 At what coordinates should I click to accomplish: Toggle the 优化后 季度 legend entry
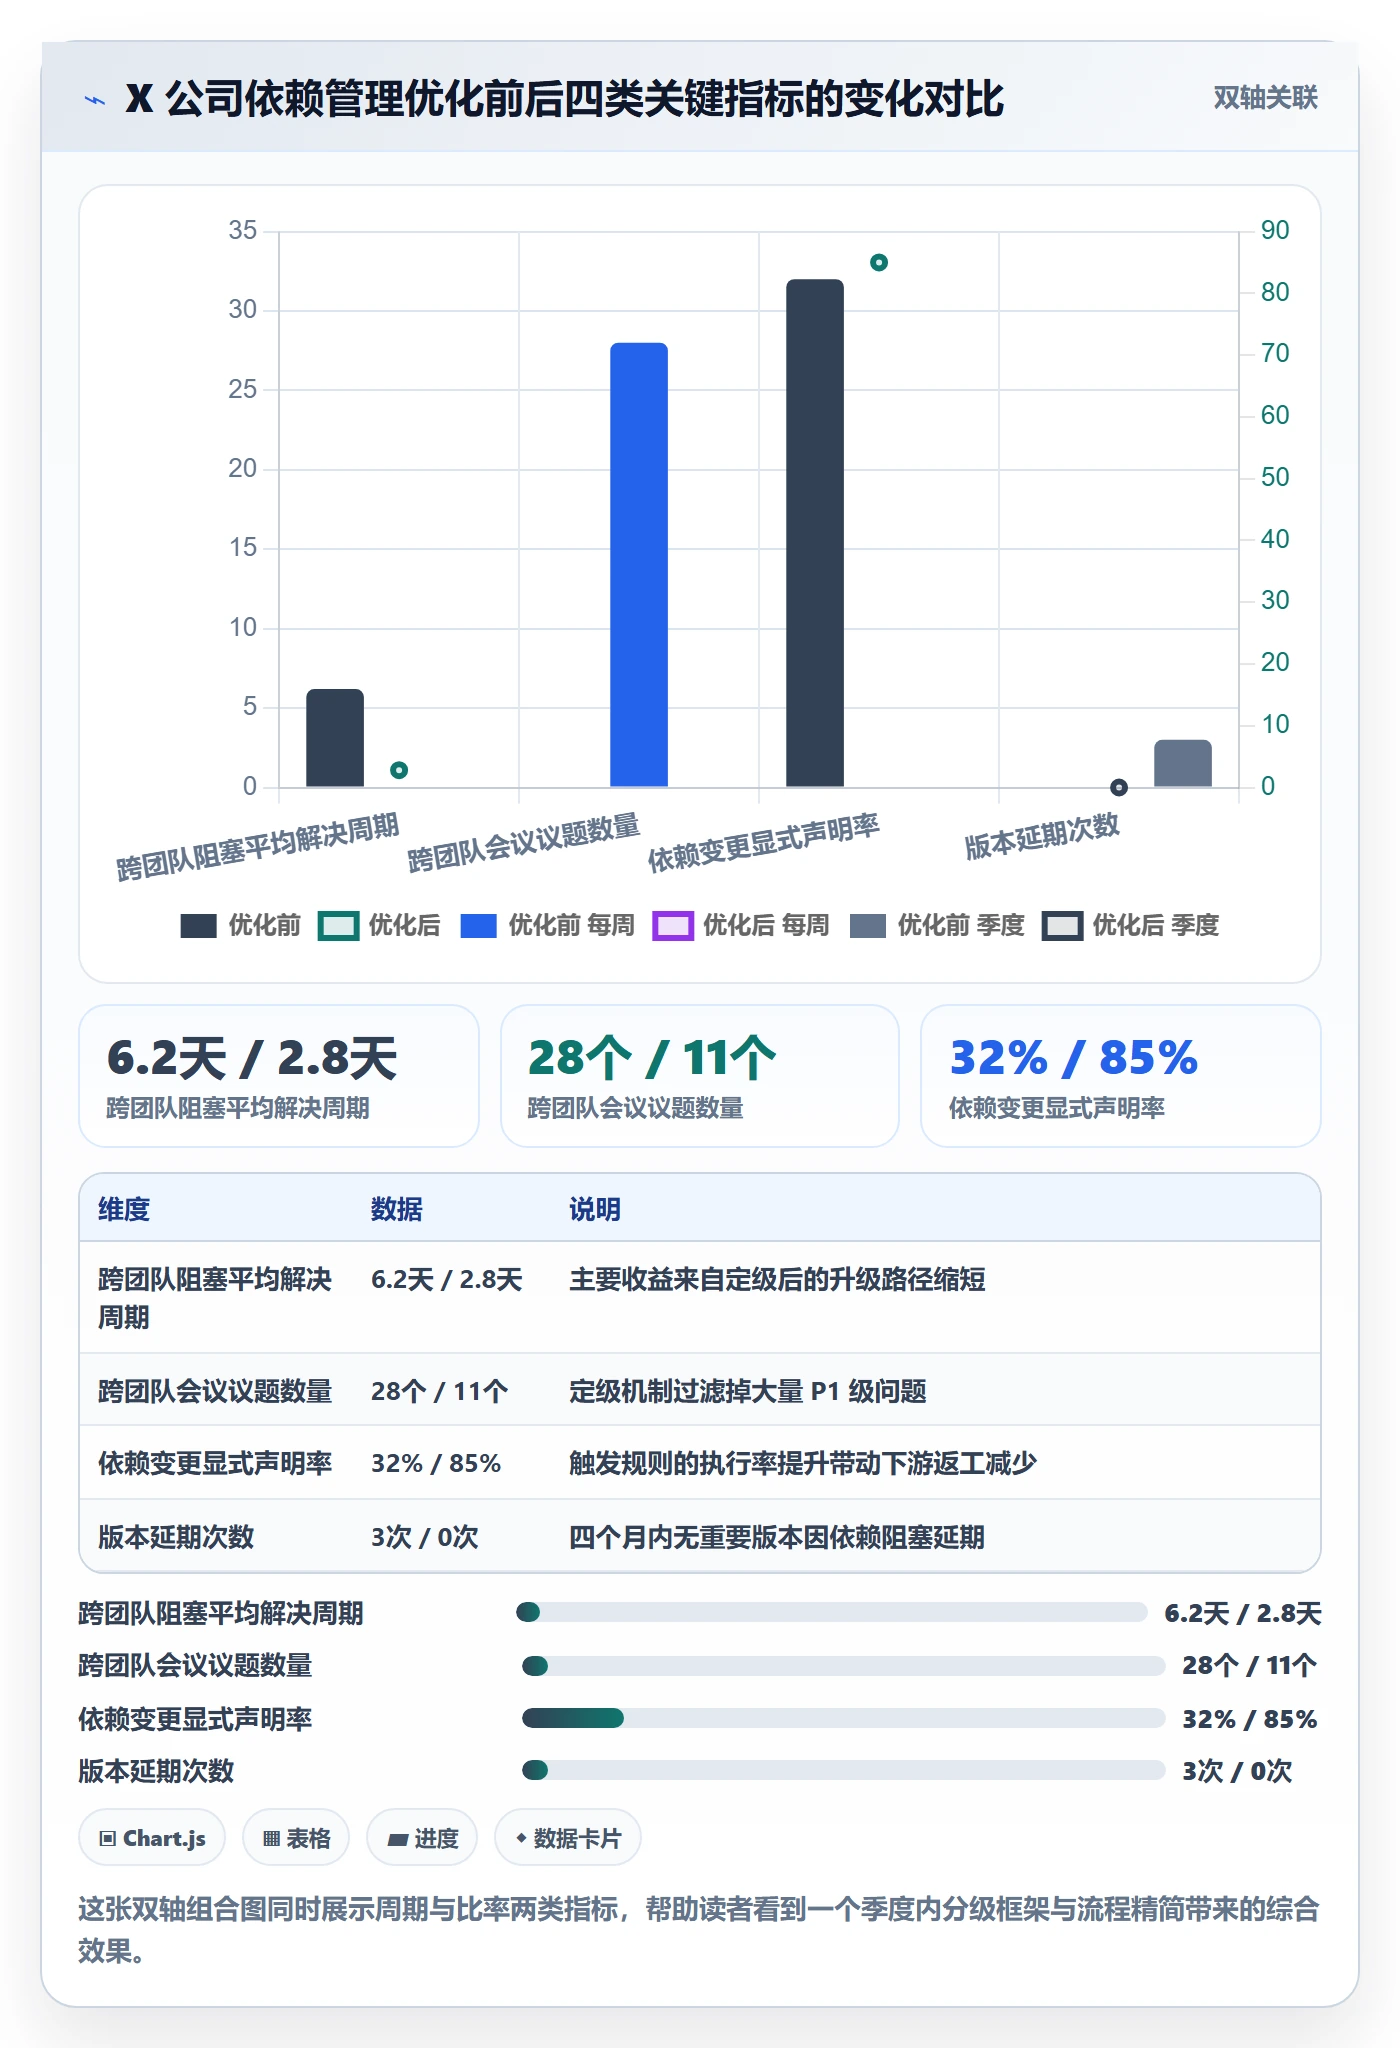point(1131,926)
